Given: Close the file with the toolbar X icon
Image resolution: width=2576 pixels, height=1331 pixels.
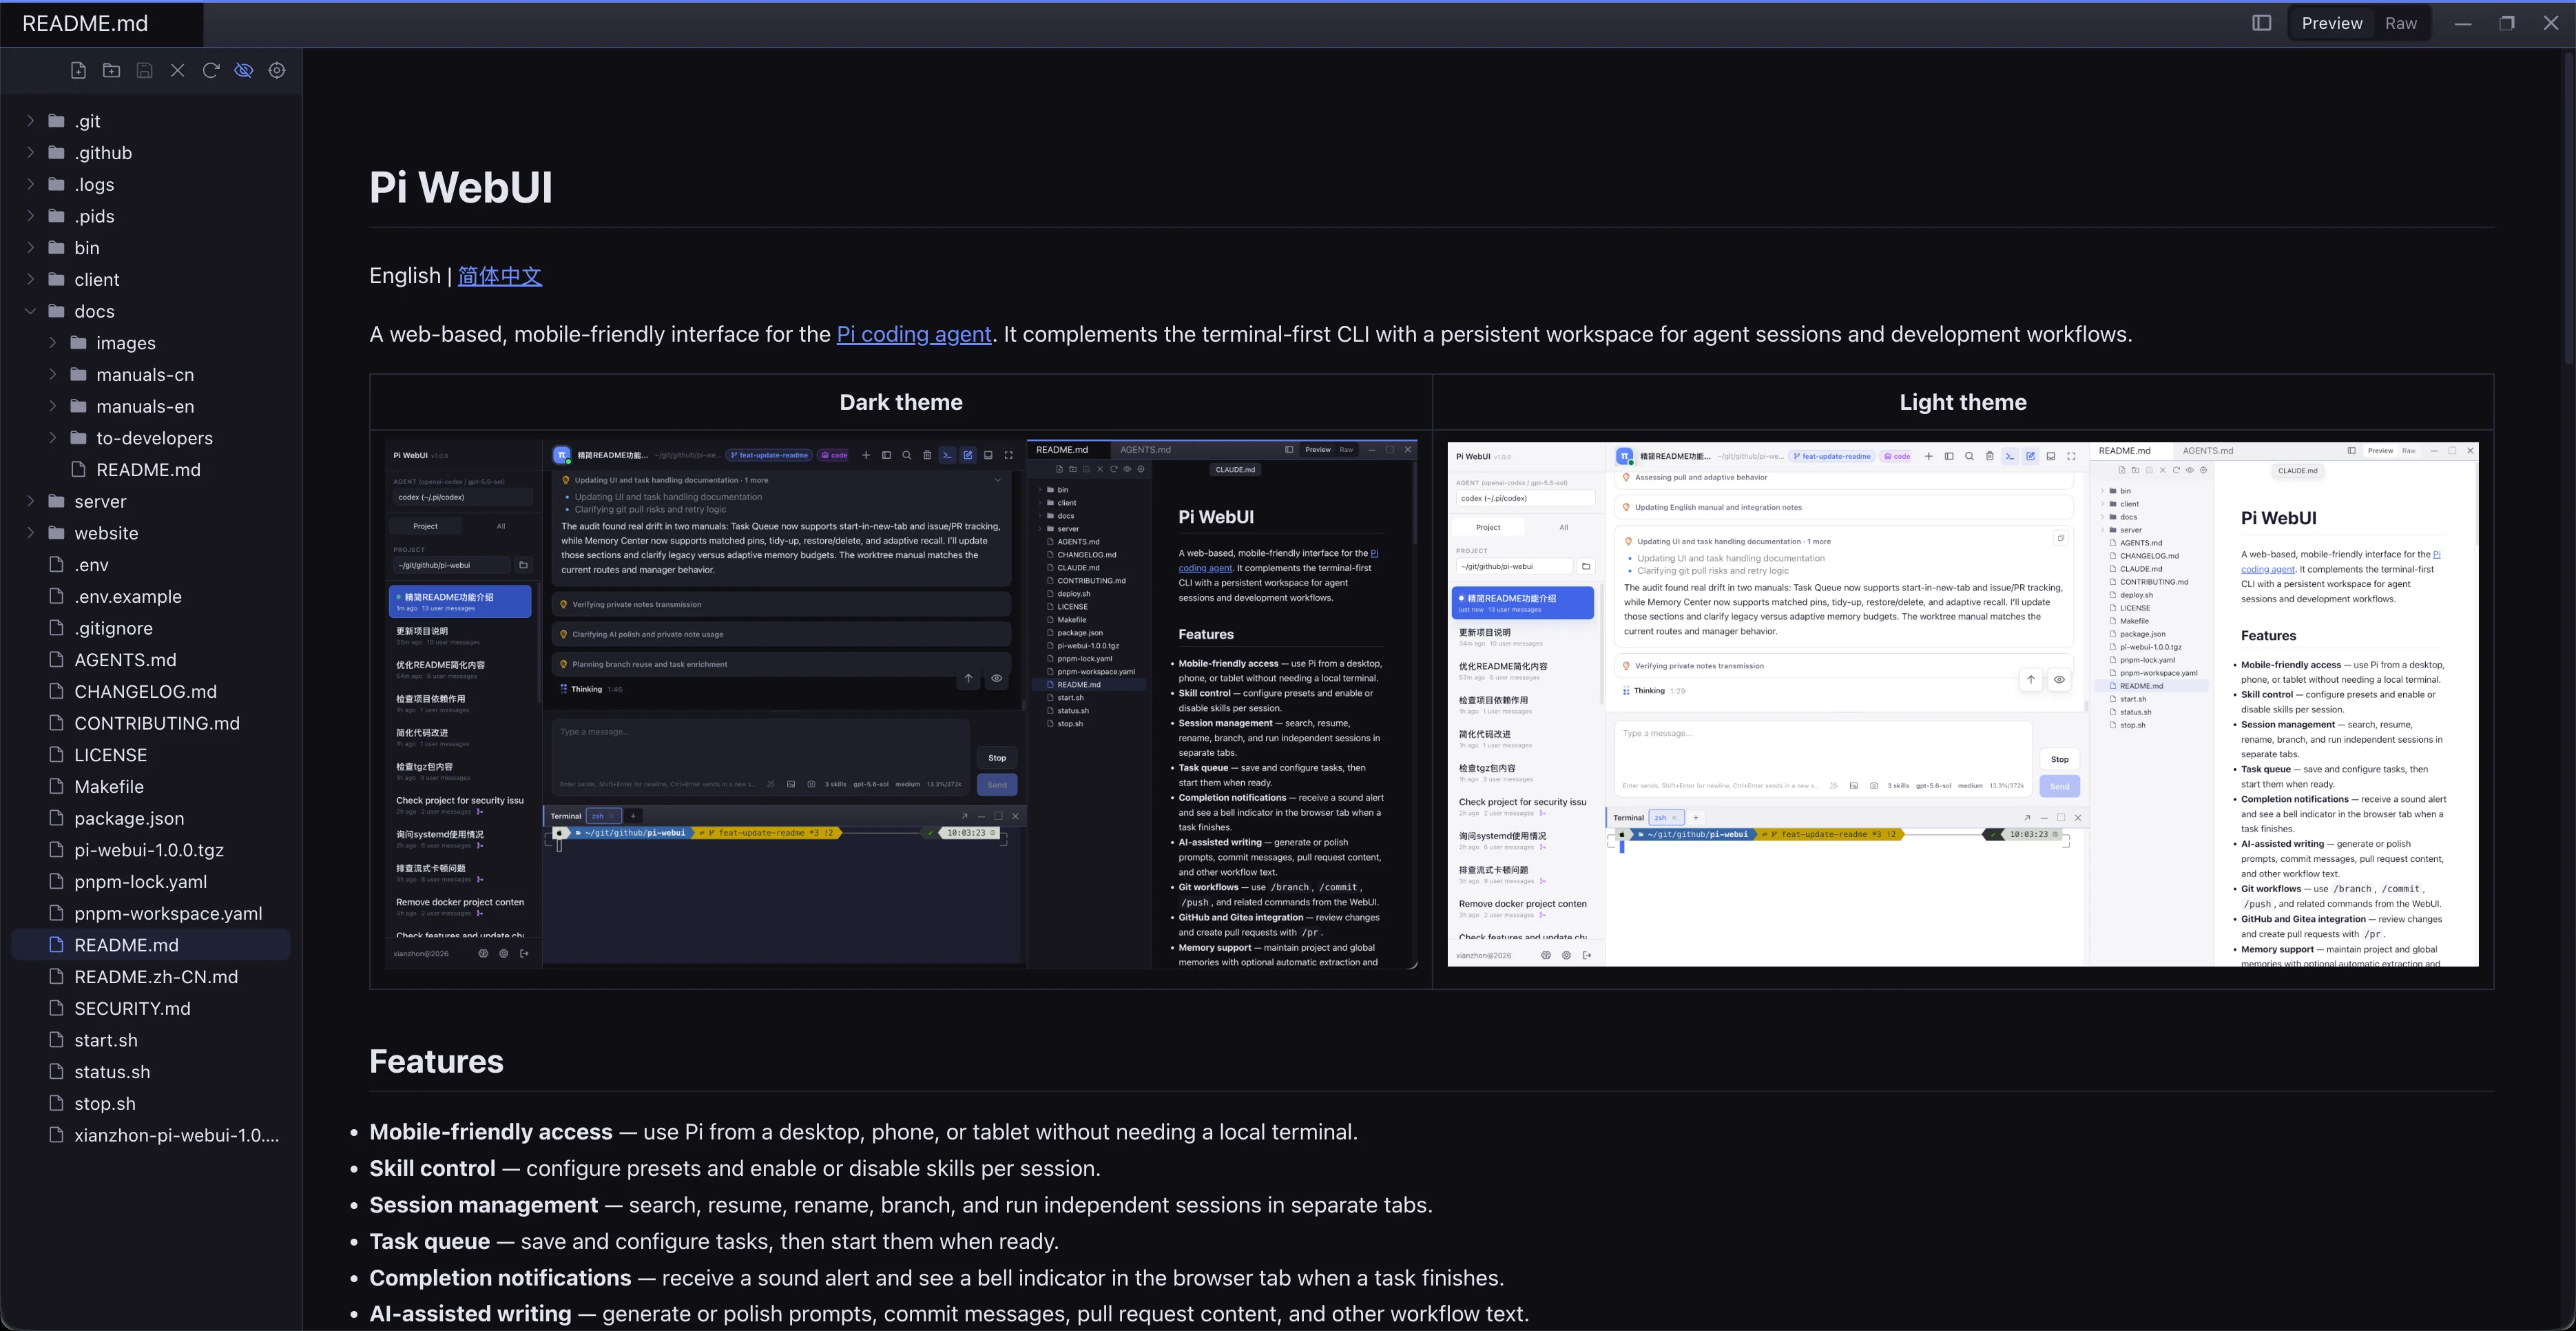Looking at the screenshot, I should tap(178, 70).
